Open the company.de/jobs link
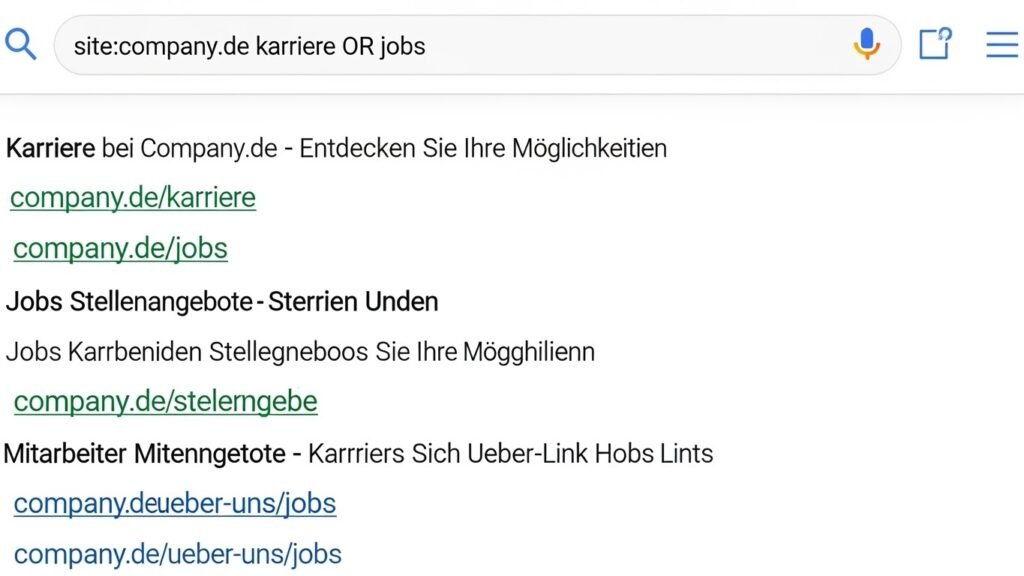The image size is (1024, 576). coord(119,248)
